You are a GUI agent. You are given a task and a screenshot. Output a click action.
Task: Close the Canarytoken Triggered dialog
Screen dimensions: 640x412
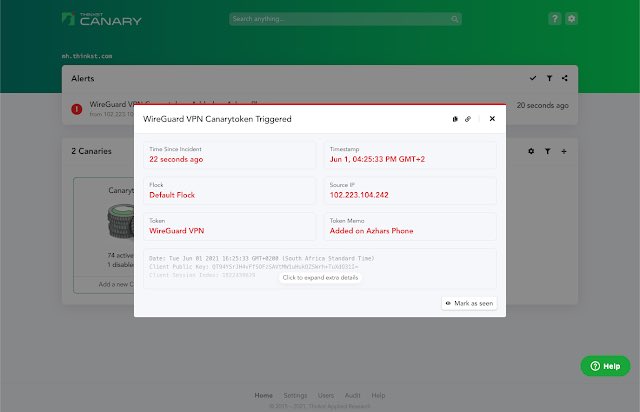pyautogui.click(x=492, y=118)
